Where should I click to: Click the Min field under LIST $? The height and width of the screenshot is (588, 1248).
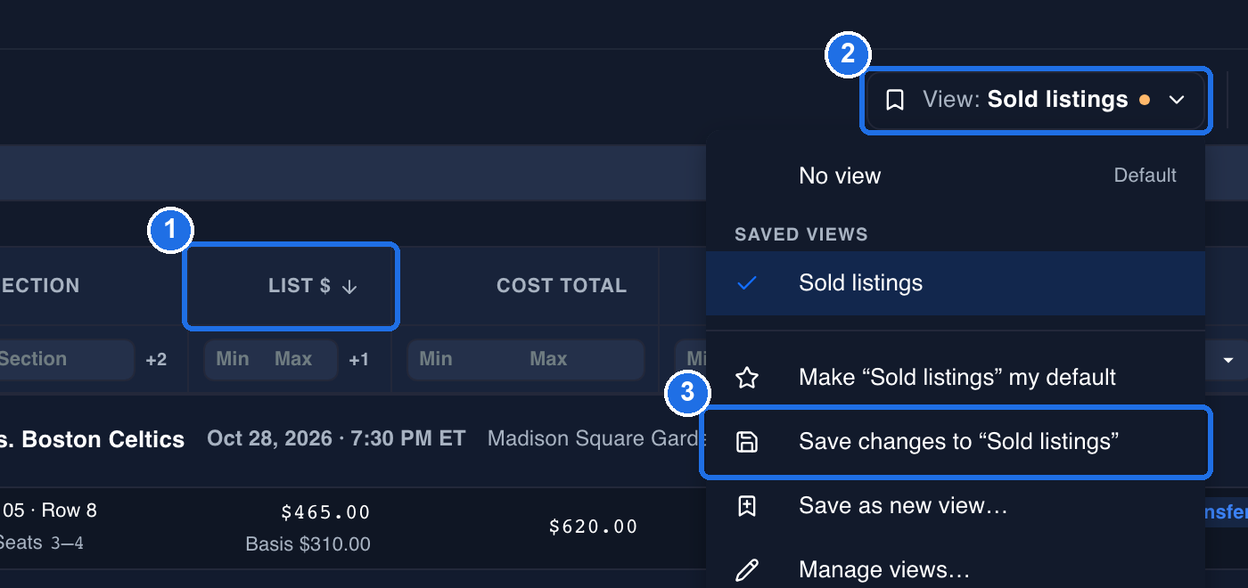click(232, 359)
